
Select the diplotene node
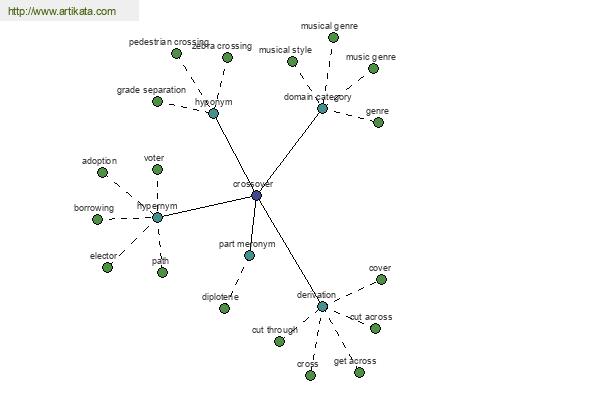tap(225, 308)
